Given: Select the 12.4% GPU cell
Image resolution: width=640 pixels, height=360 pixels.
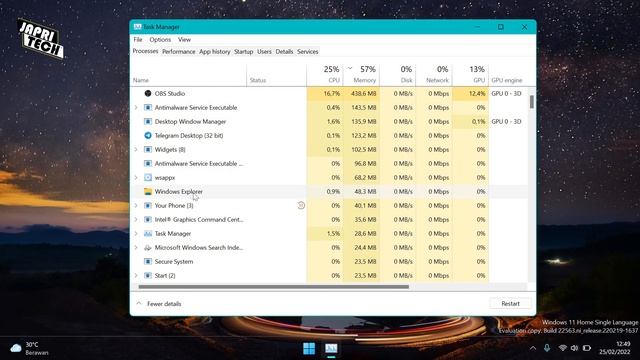Looking at the screenshot, I should 470,93.
